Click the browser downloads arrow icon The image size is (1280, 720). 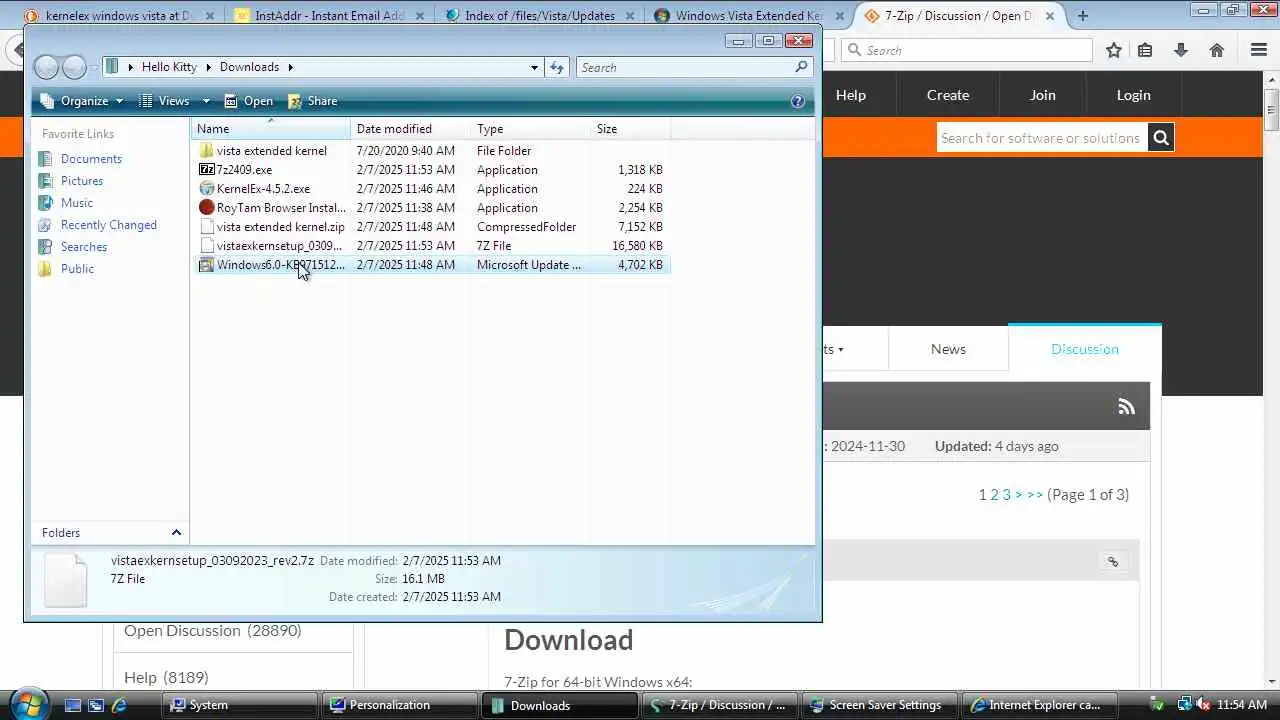(1181, 50)
